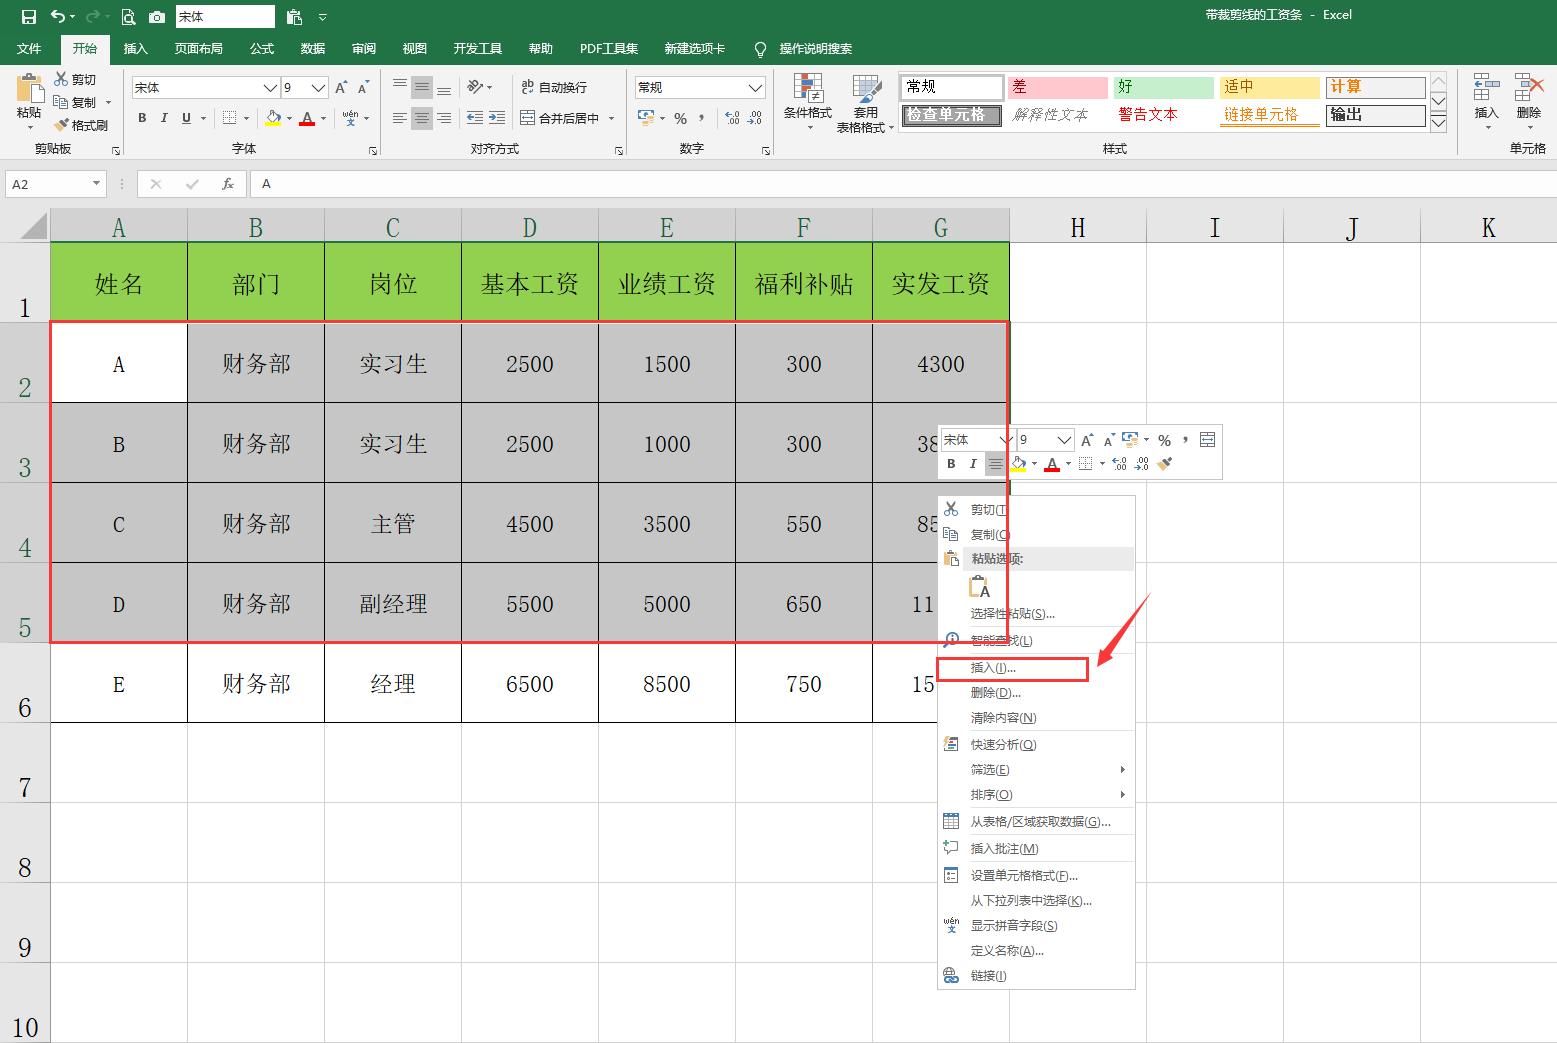
Task: Toggle center alignment in the mini toolbar
Action: click(x=995, y=464)
